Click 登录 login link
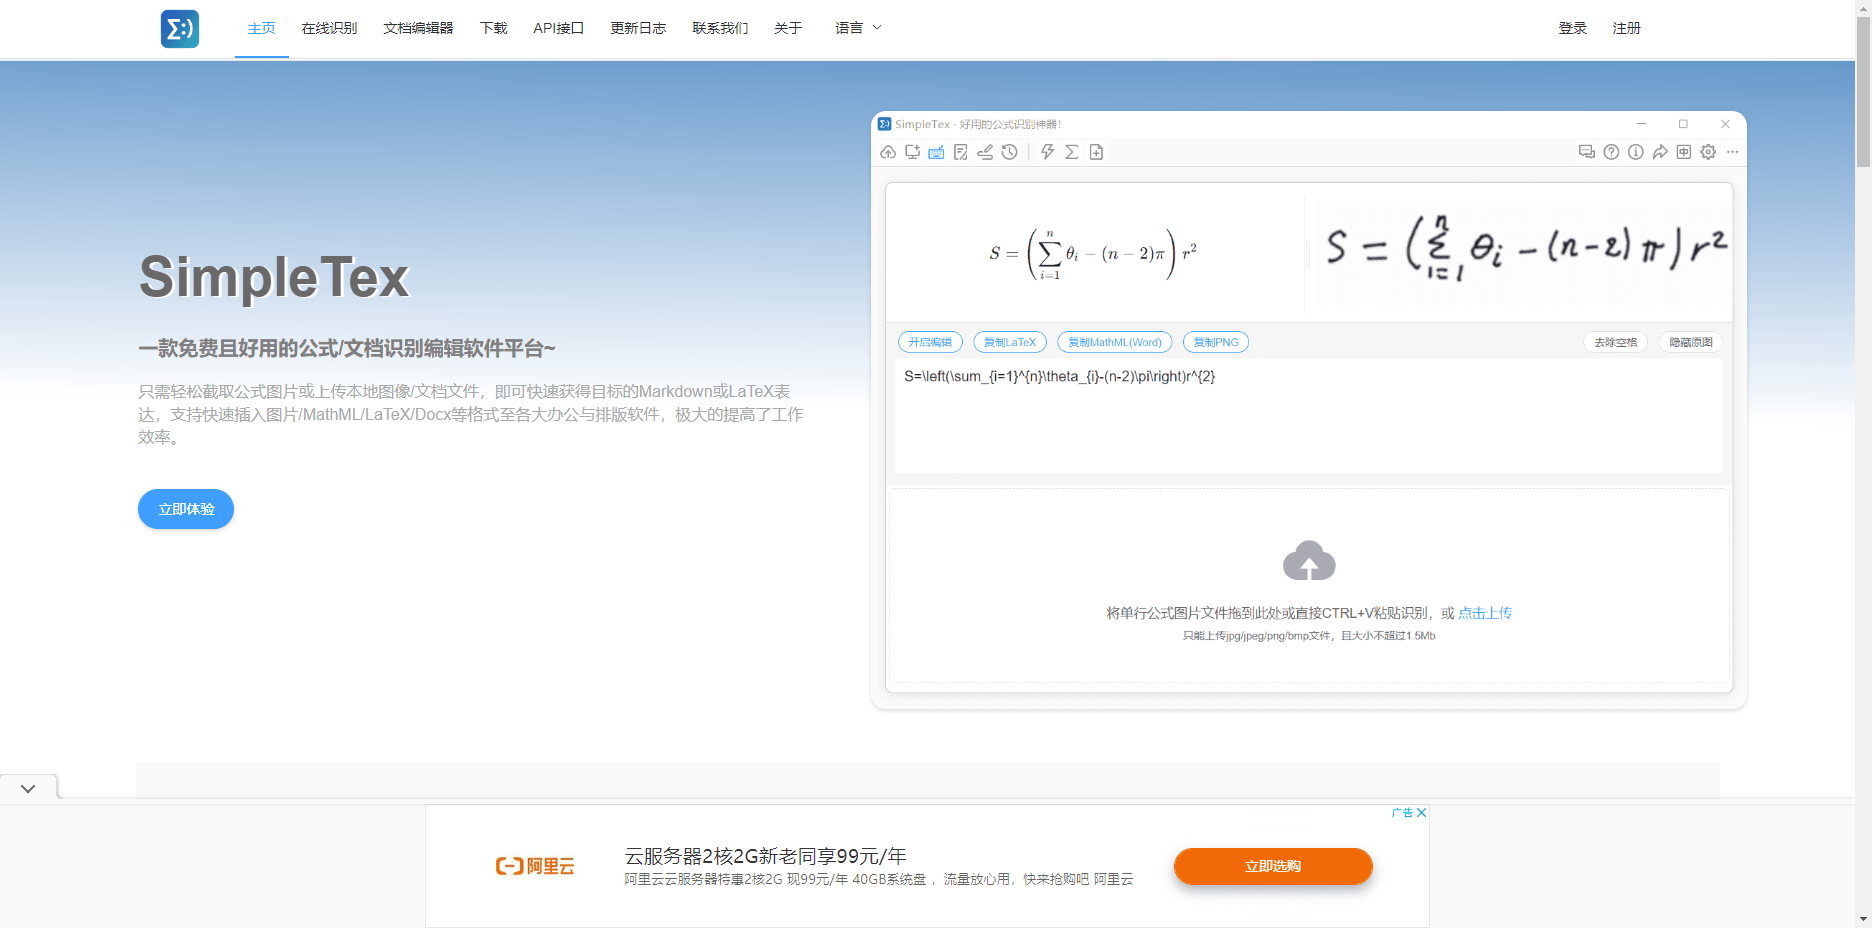Screen dimensions: 1872x928 click(x=1572, y=28)
